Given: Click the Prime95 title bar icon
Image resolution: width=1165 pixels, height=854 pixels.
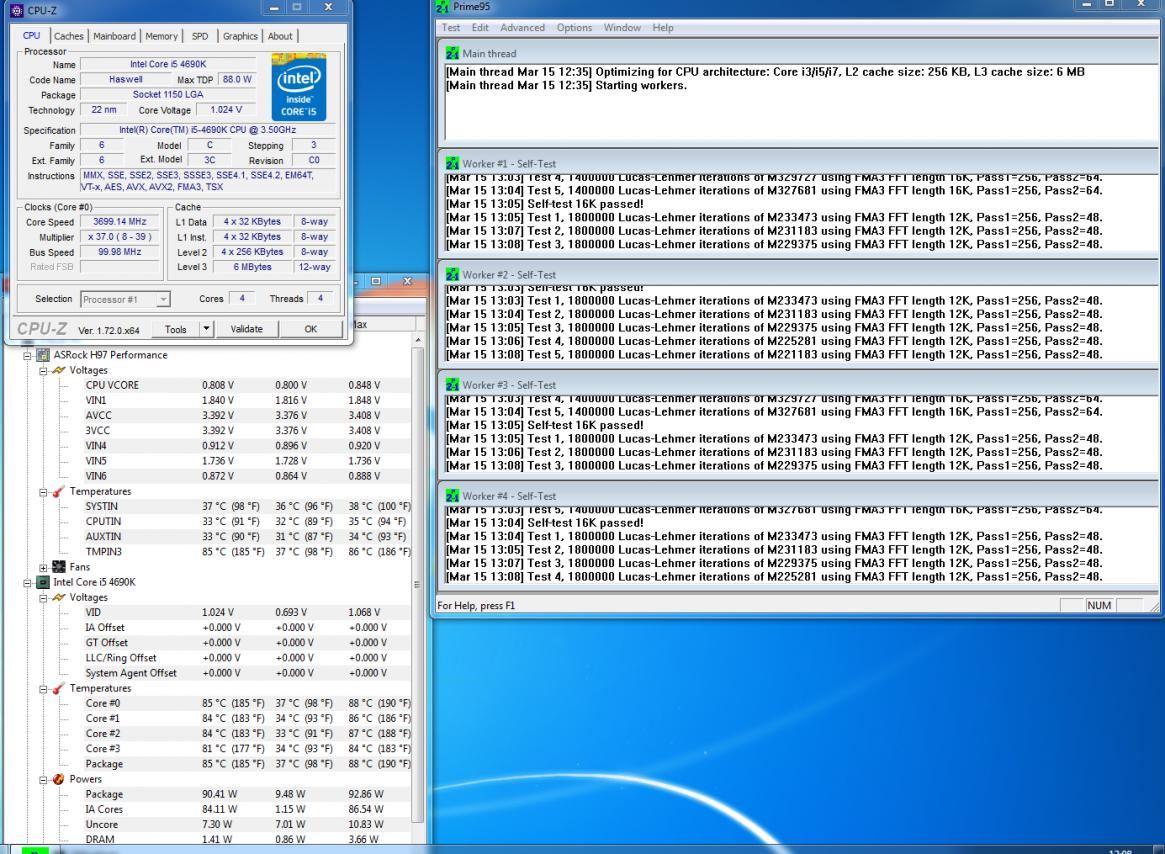Looking at the screenshot, I should [x=443, y=7].
